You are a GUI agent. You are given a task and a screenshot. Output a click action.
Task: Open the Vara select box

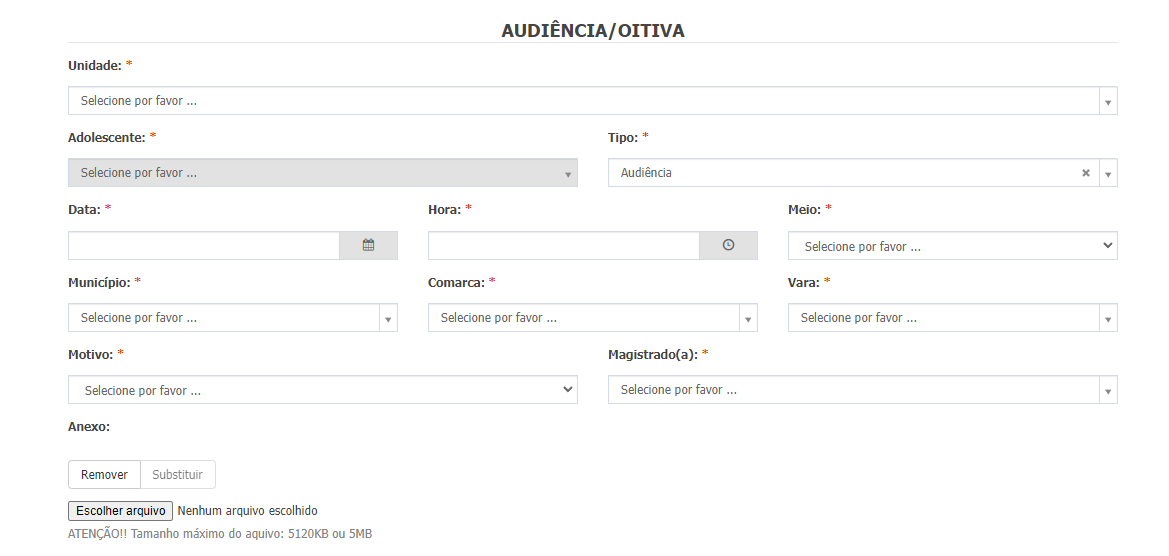(952, 318)
